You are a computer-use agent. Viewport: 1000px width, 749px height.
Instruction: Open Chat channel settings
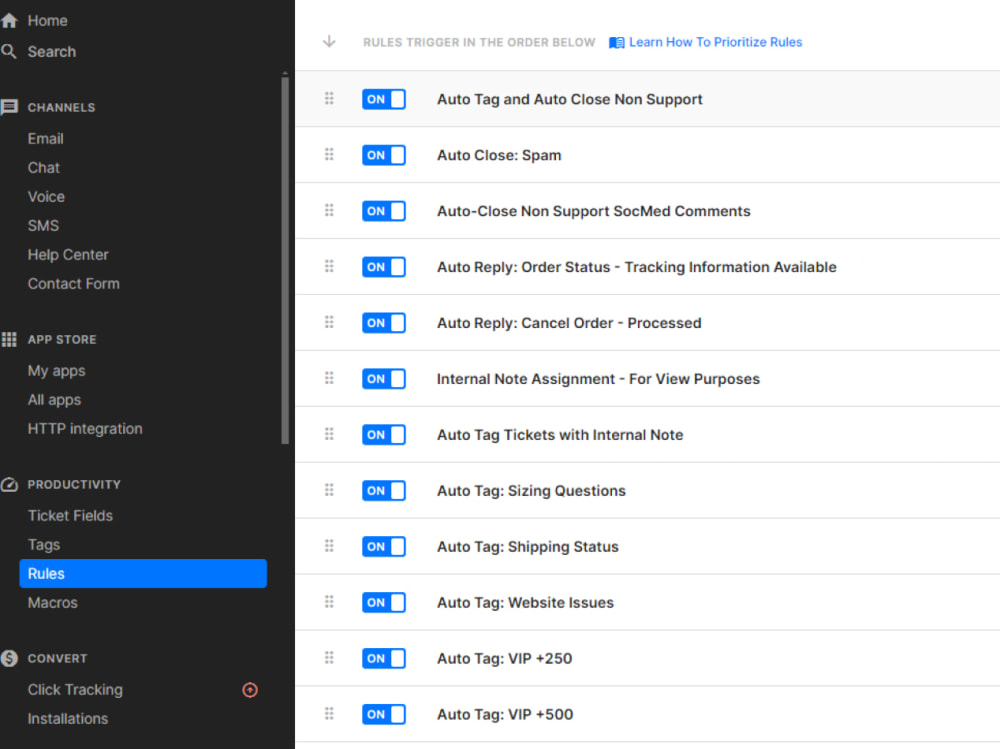tap(43, 168)
